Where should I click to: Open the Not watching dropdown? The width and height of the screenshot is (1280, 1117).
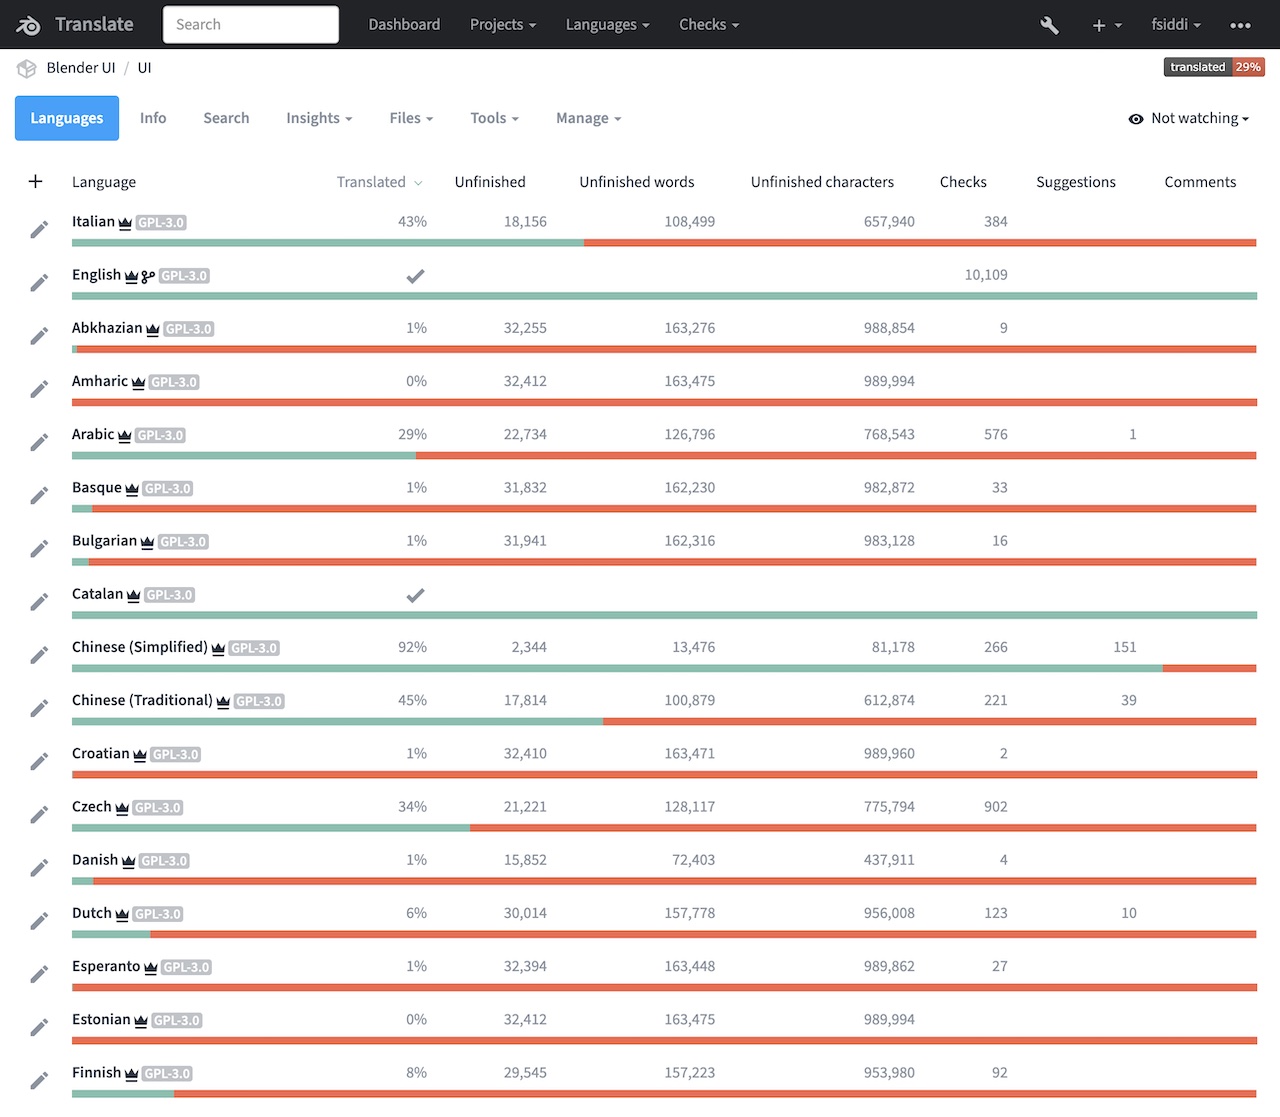point(1189,118)
